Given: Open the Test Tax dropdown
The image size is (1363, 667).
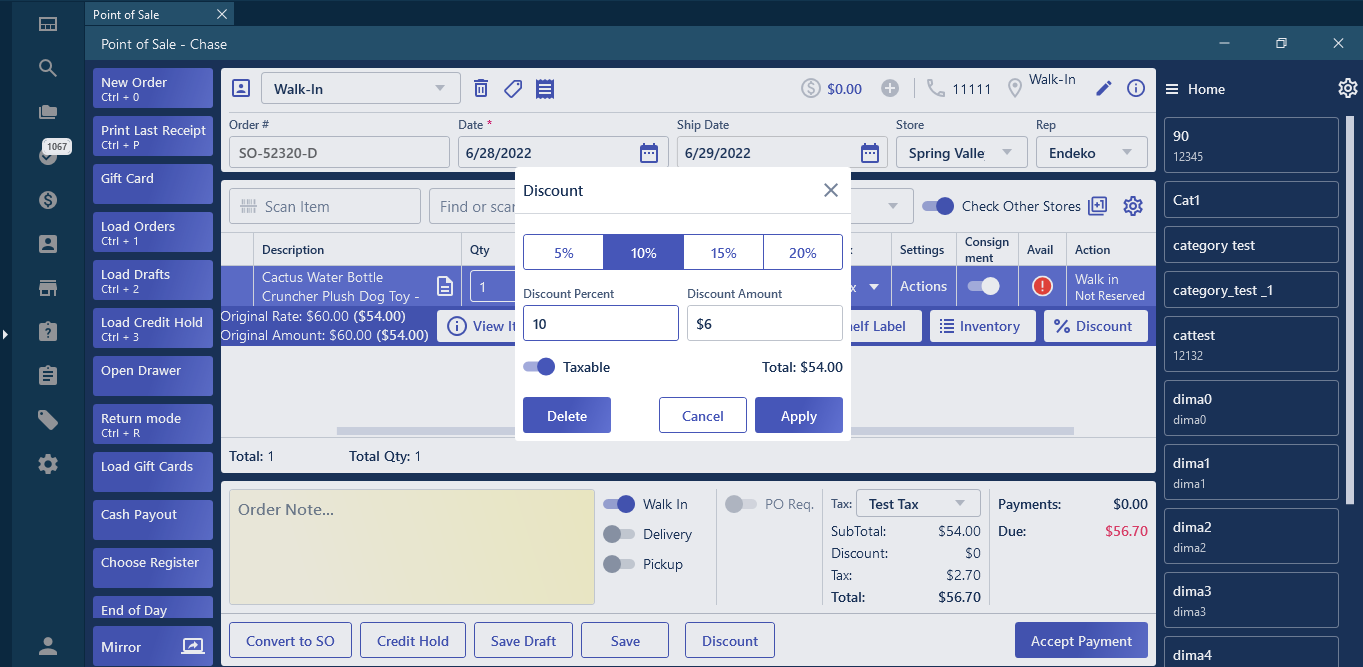Looking at the screenshot, I should click(918, 504).
